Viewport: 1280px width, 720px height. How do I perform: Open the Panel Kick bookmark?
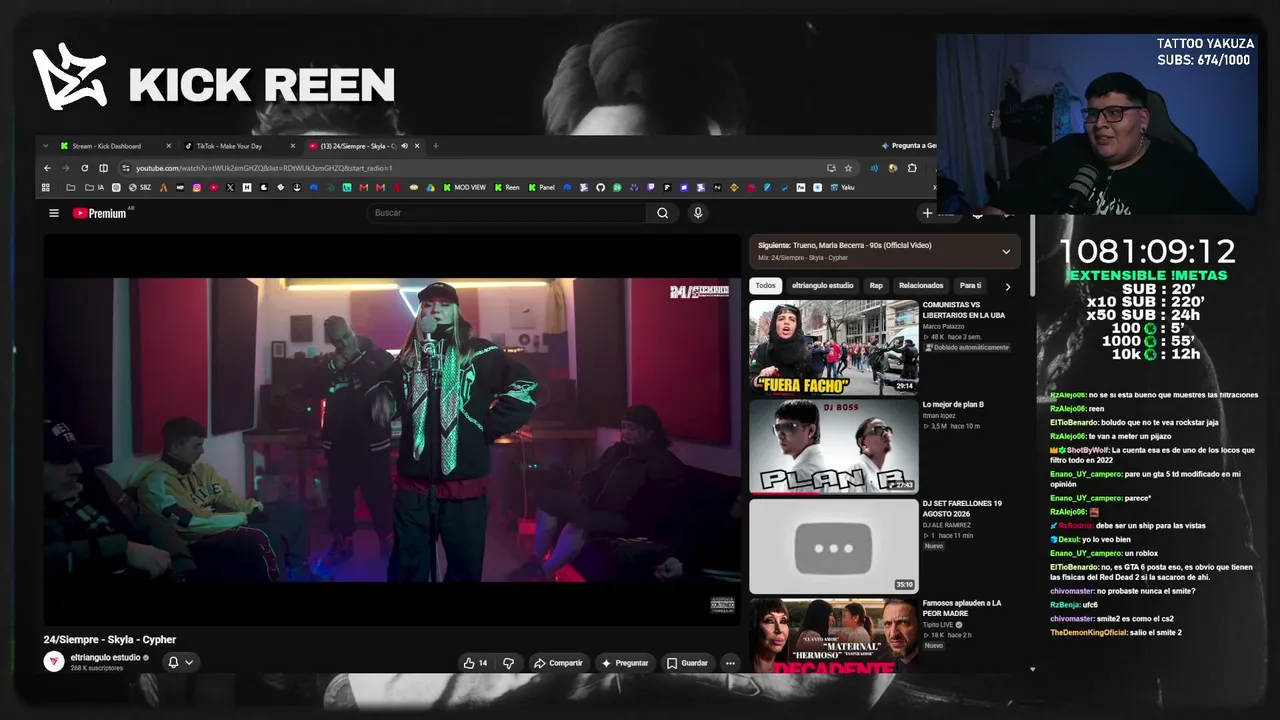pos(541,187)
